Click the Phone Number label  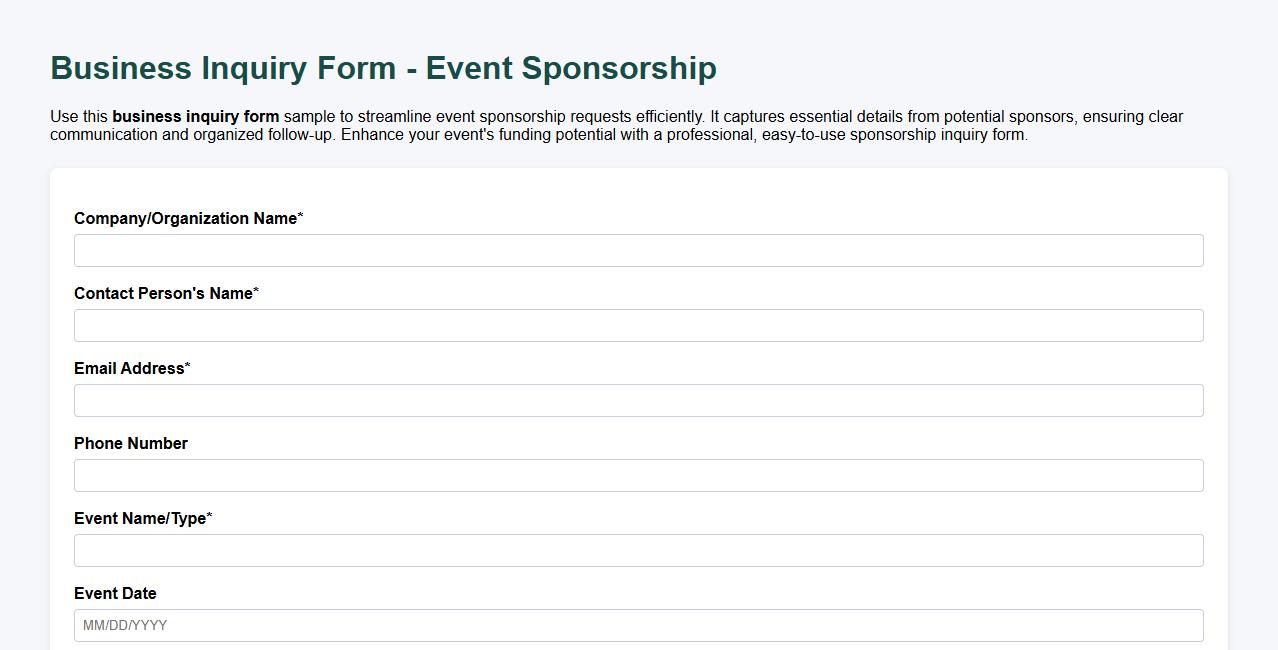coord(130,443)
